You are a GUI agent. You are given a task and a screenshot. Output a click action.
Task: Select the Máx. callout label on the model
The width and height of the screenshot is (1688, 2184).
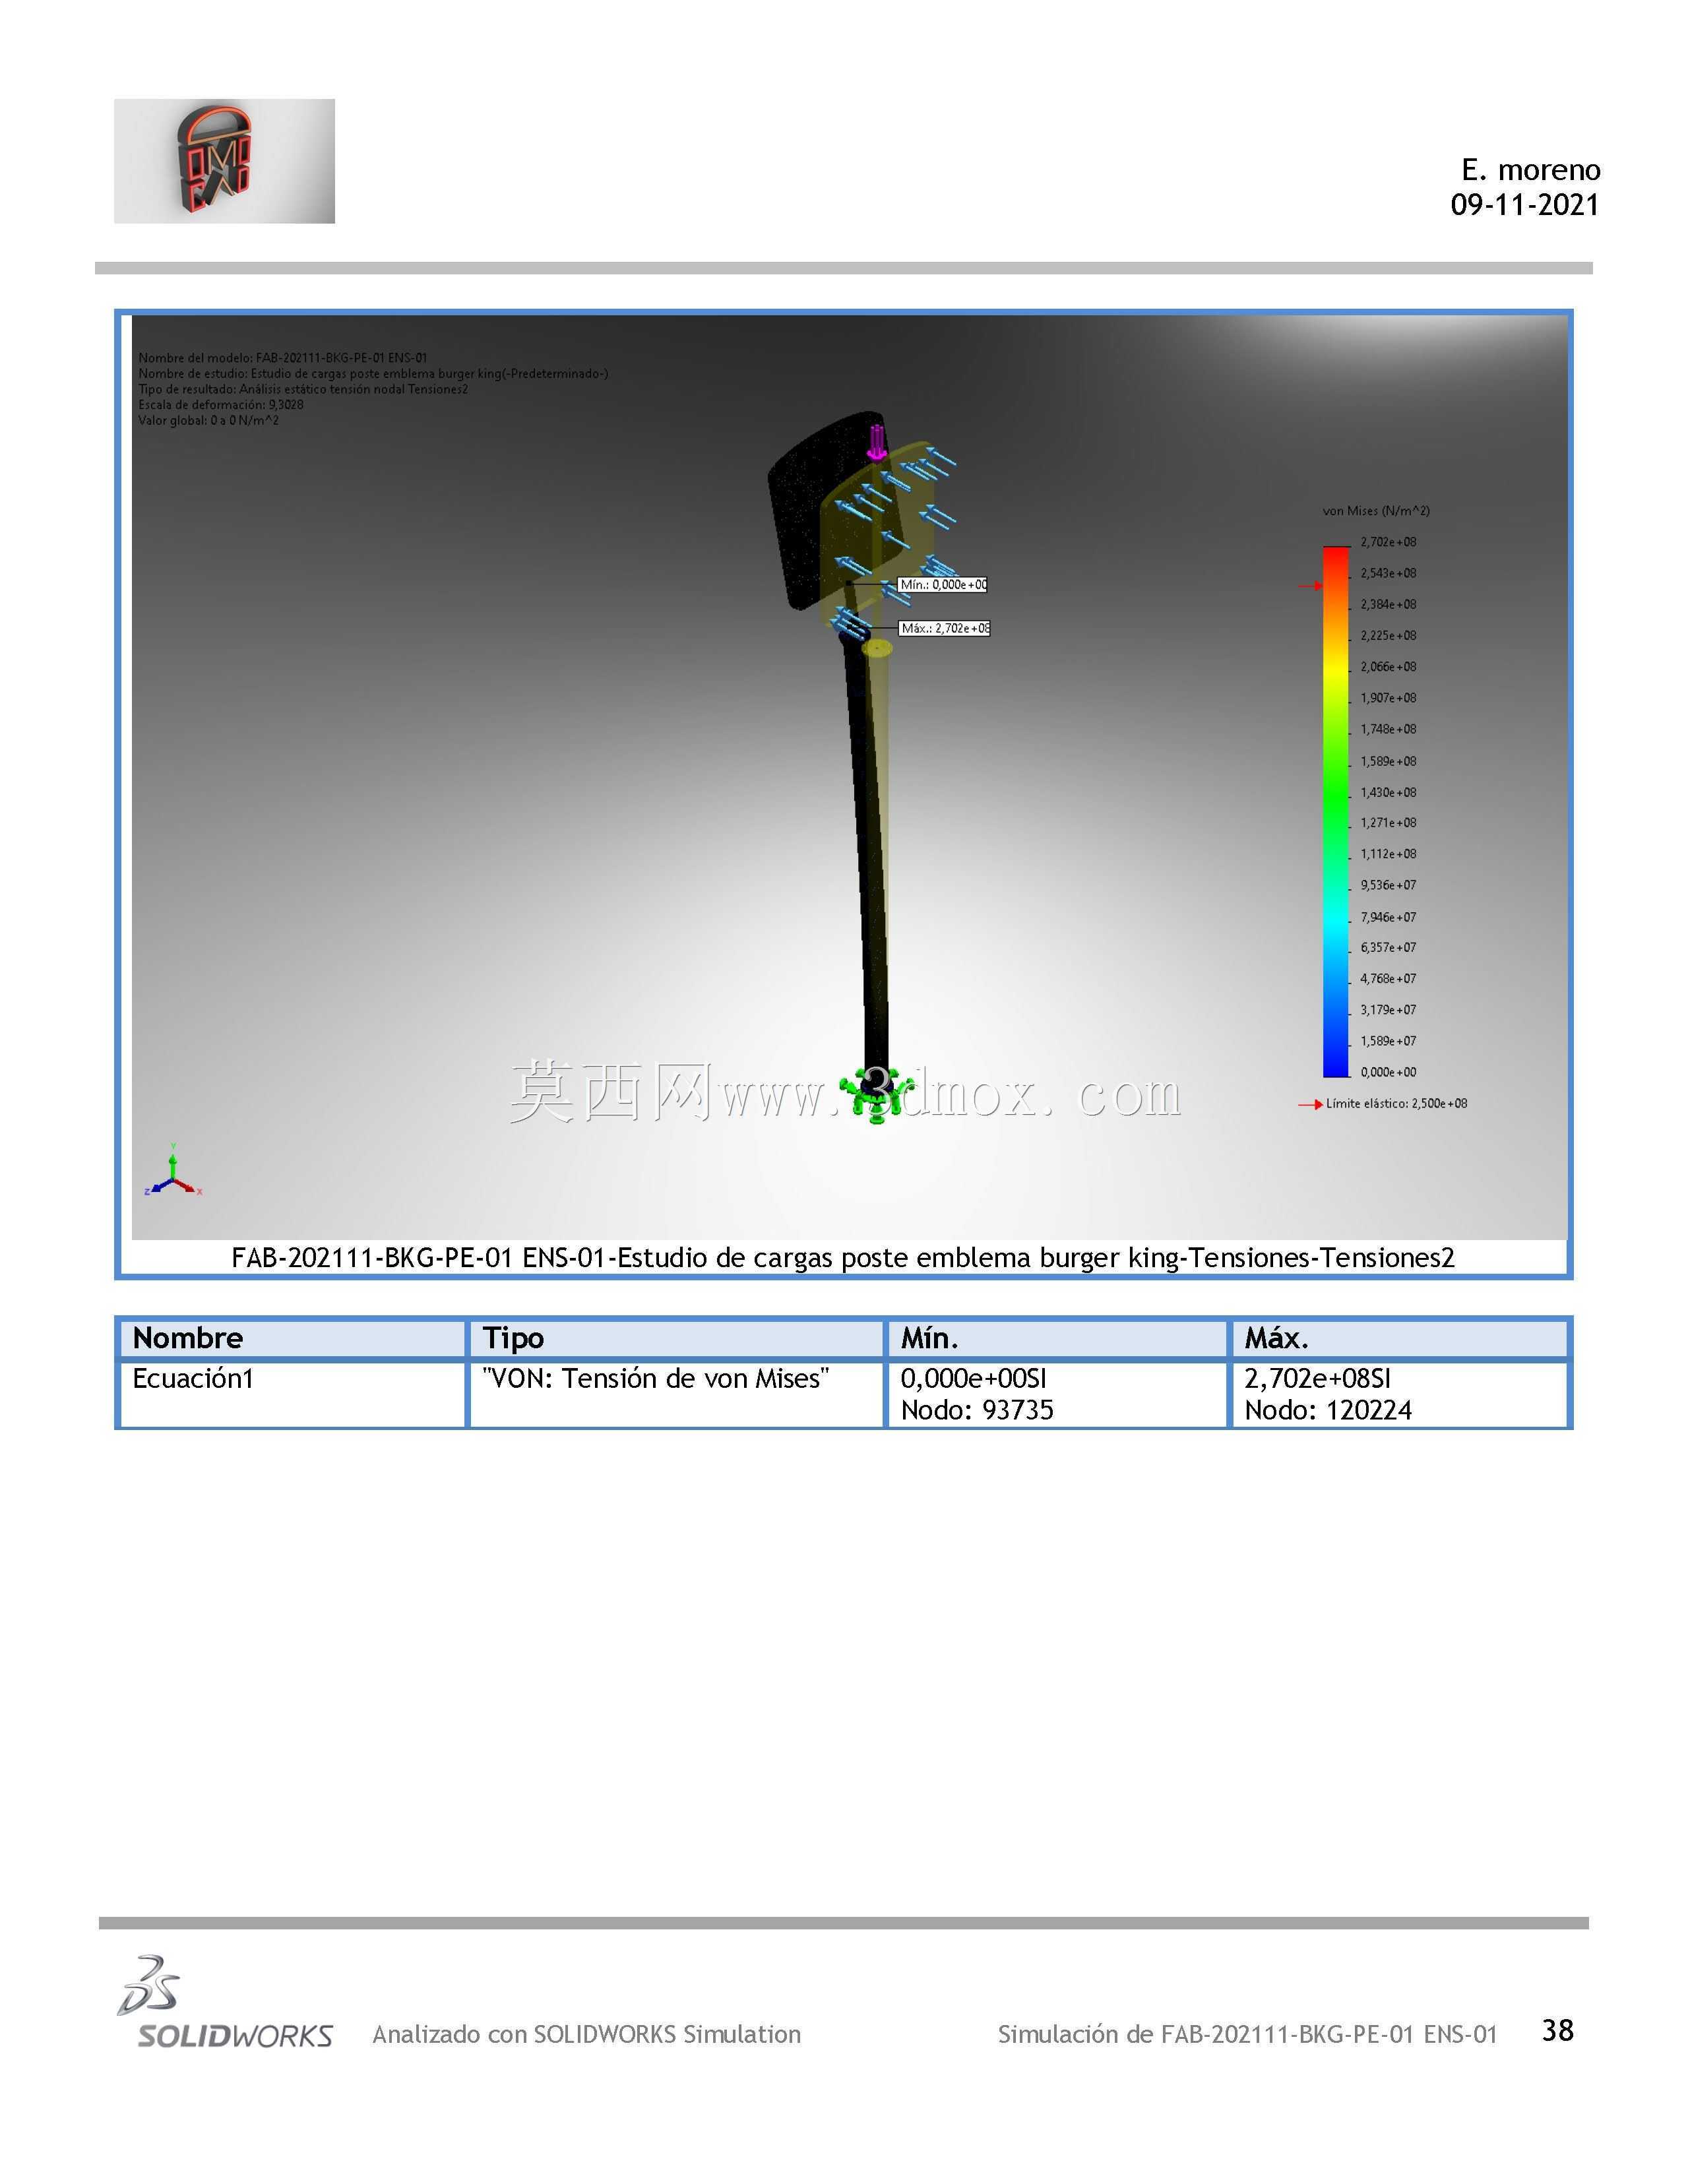point(944,628)
